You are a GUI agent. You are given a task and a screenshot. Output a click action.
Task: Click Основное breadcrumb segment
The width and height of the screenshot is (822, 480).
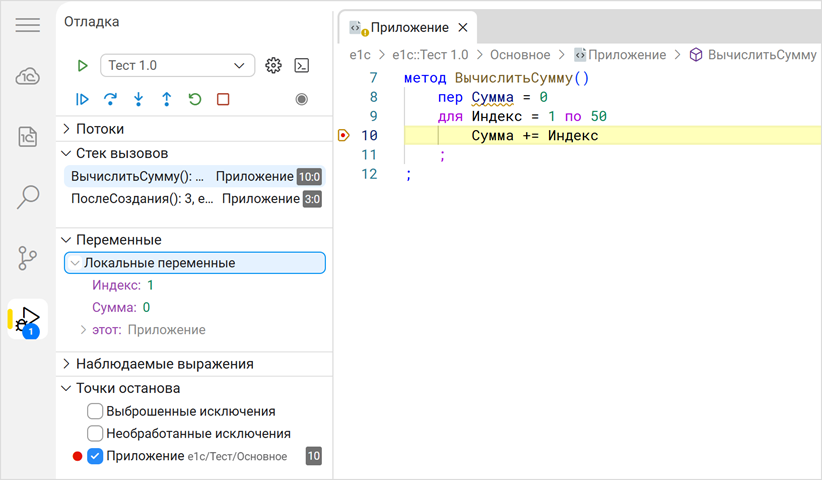[520, 54]
